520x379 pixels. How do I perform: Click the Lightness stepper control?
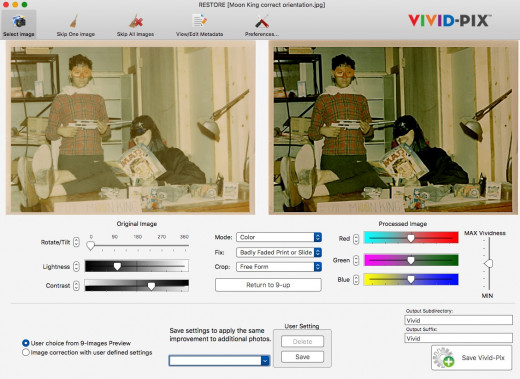76,266
